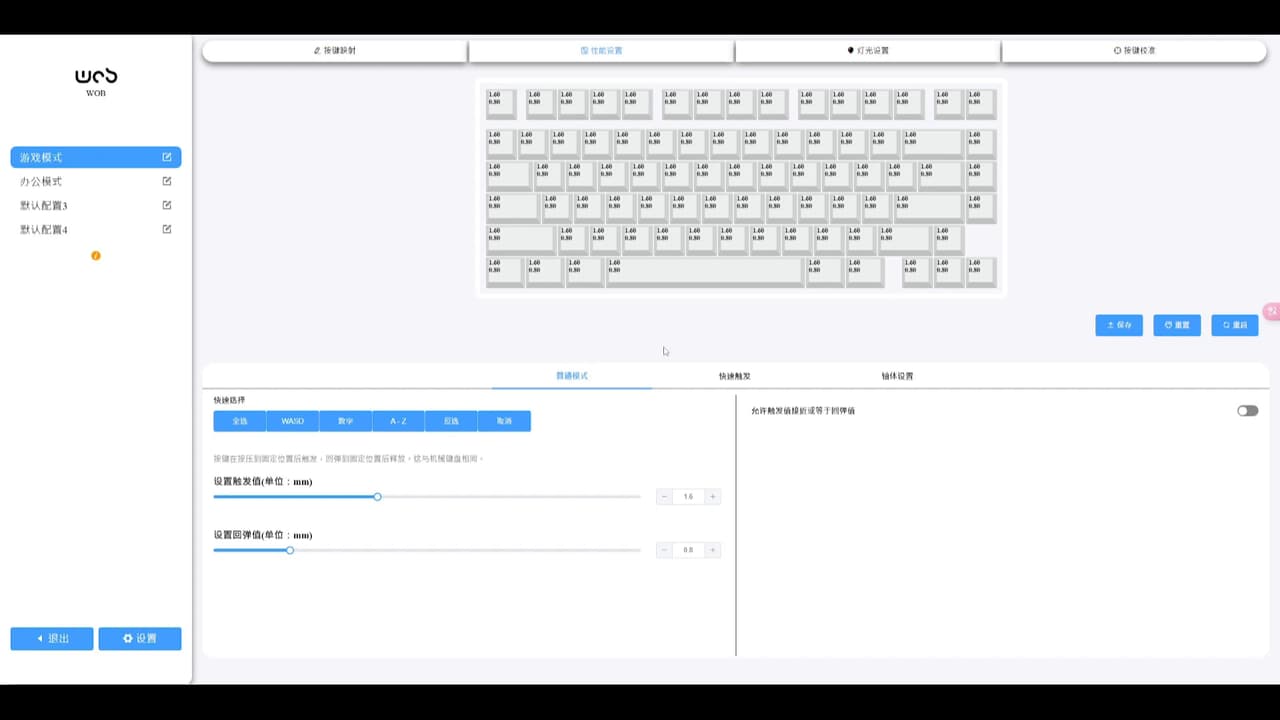The width and height of the screenshot is (1280, 720).
Task: Decrease trigger value with minus stepper
Action: point(664,497)
